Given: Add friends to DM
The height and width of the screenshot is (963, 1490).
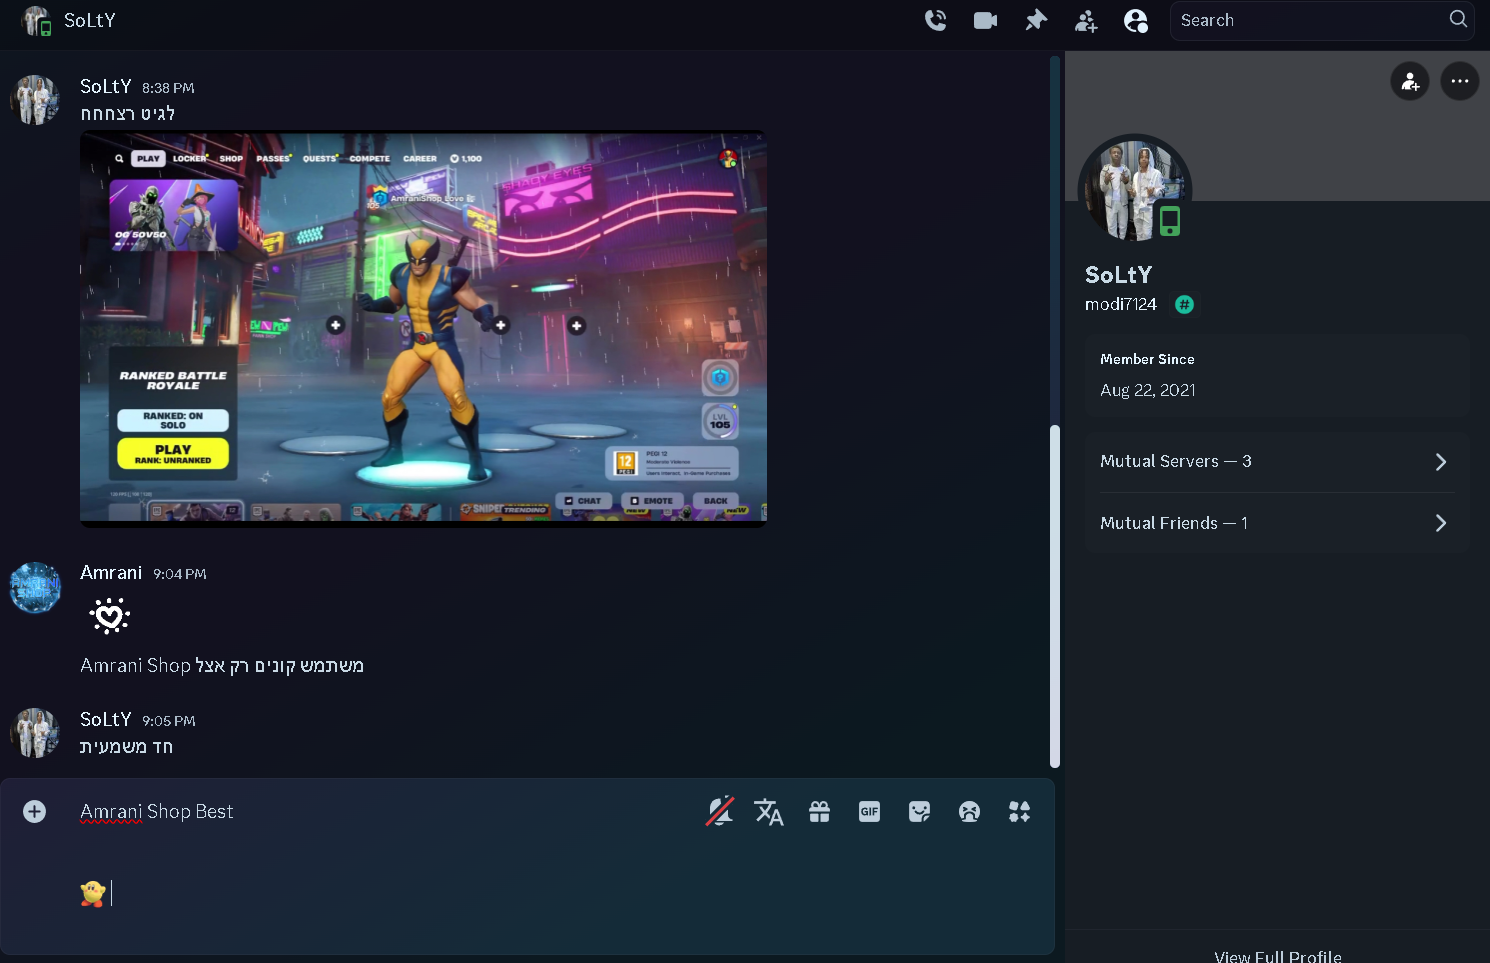Looking at the screenshot, I should pos(1086,20).
